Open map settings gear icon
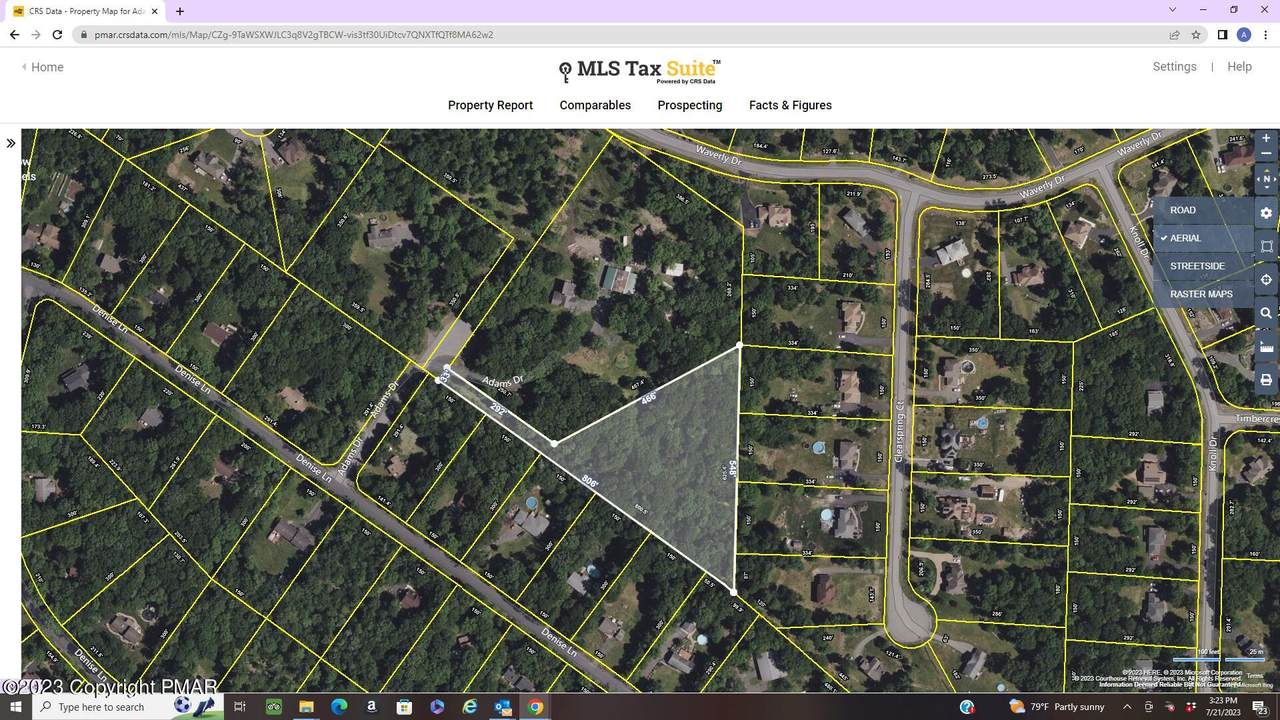The width and height of the screenshot is (1280, 720). tap(1266, 213)
